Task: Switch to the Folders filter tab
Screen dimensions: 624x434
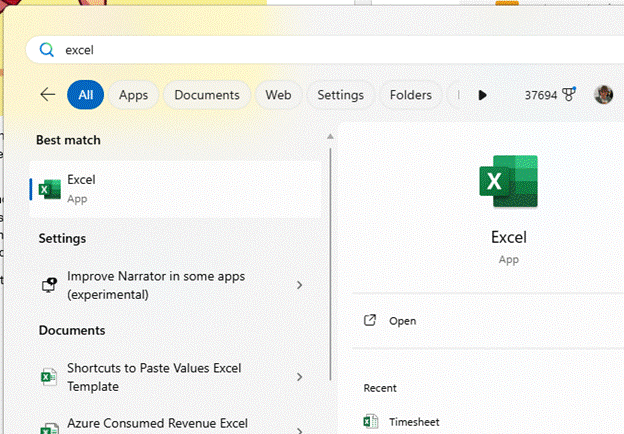Action: 411,95
